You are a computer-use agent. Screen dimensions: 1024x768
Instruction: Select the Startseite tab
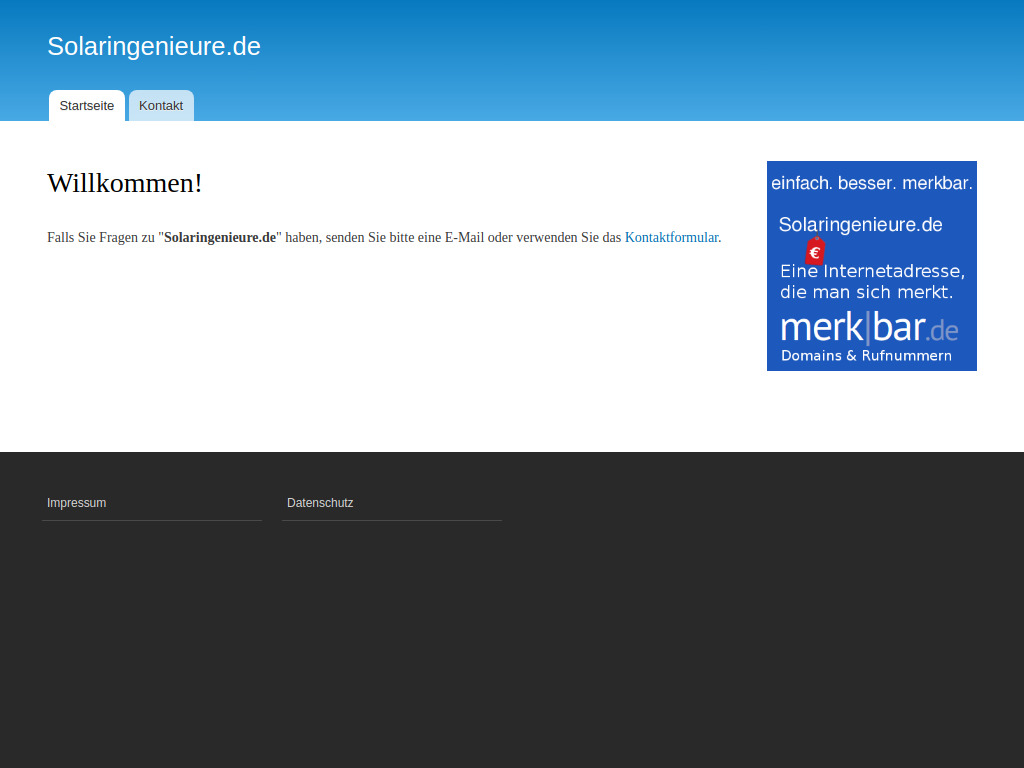[x=87, y=105]
